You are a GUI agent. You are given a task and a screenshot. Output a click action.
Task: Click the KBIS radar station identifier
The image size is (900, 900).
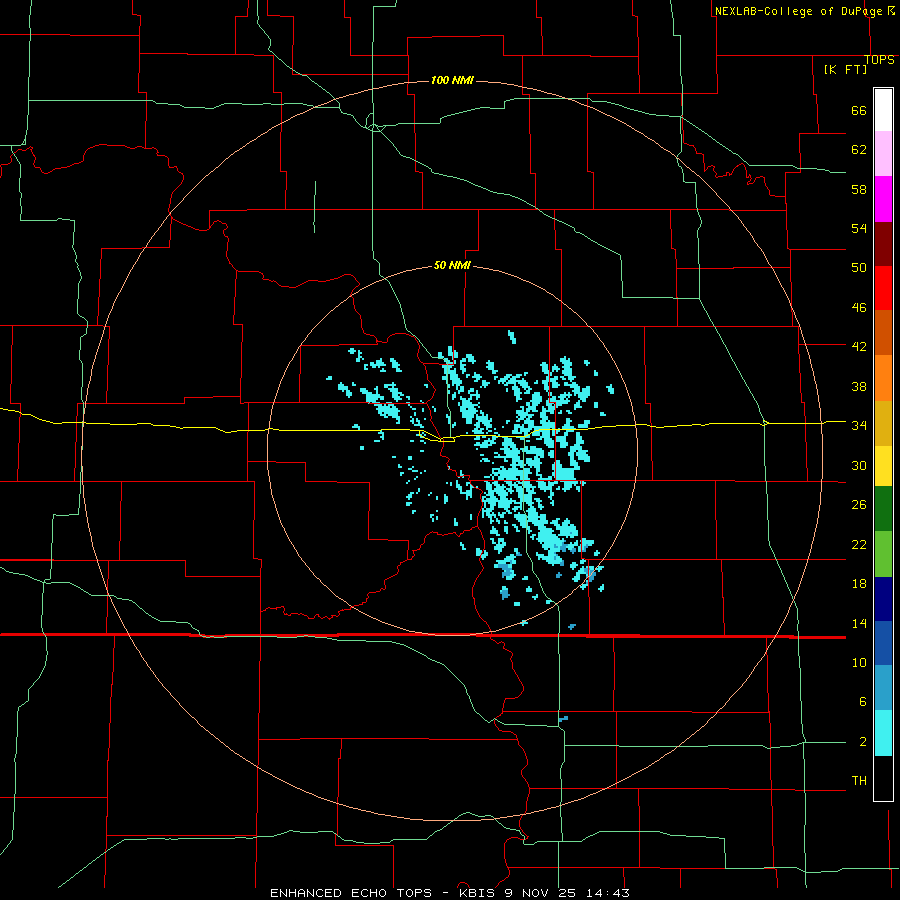pos(479,893)
